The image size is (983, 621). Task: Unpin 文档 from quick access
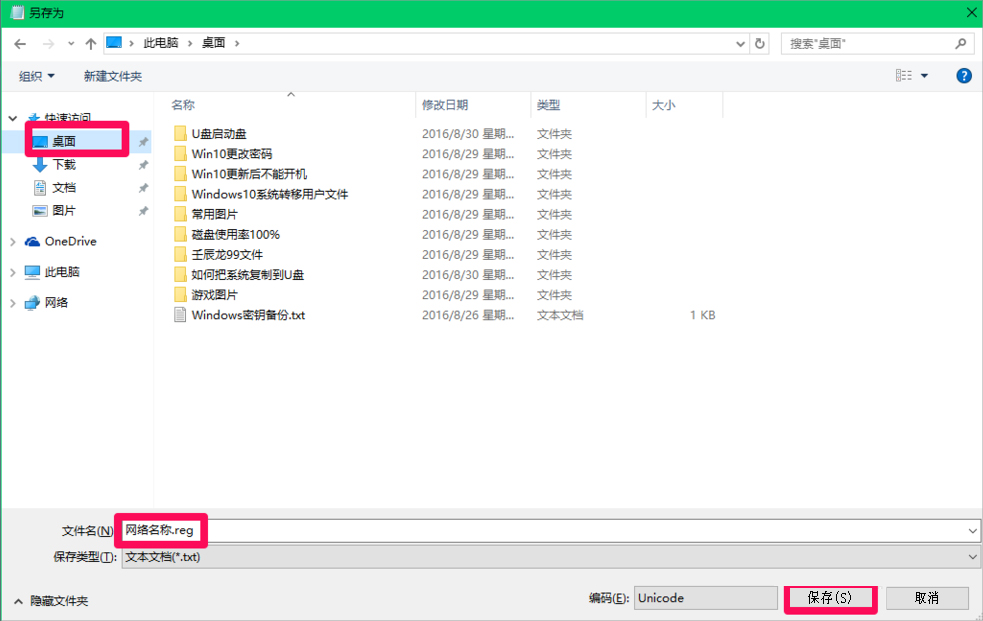click(143, 187)
